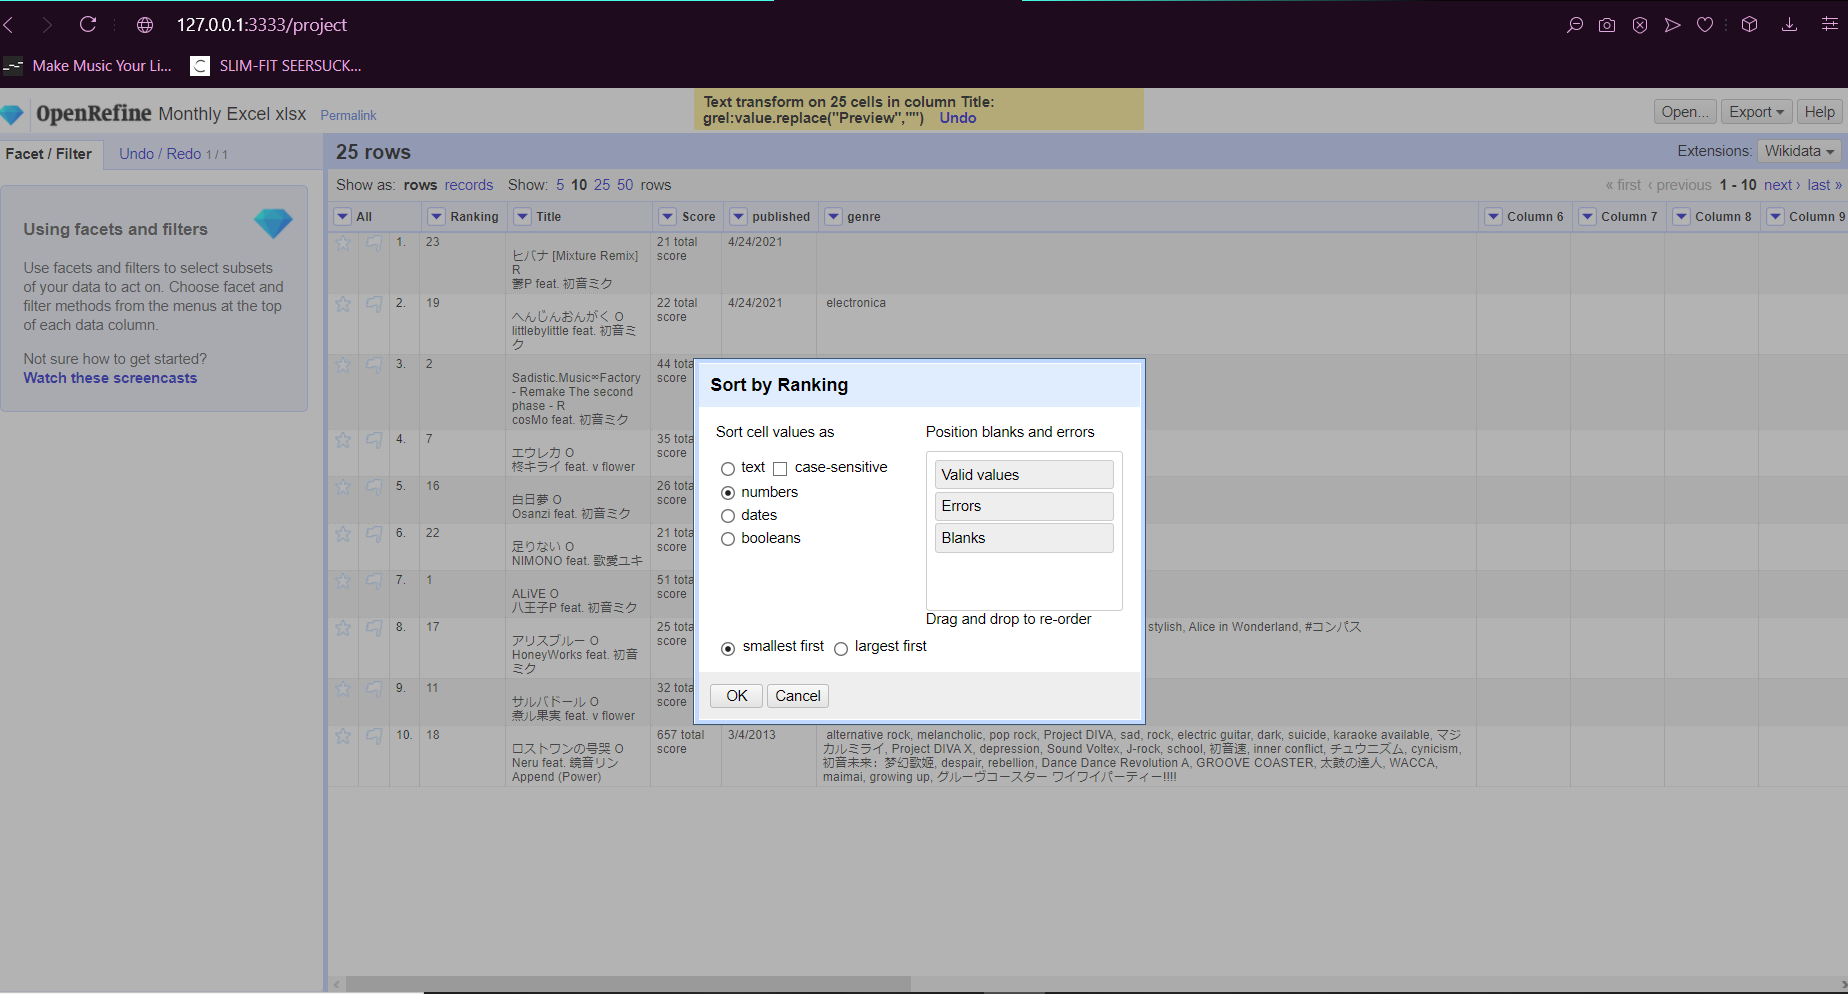Select the dates sort option
Screen dimensions: 1848x994
728,516
